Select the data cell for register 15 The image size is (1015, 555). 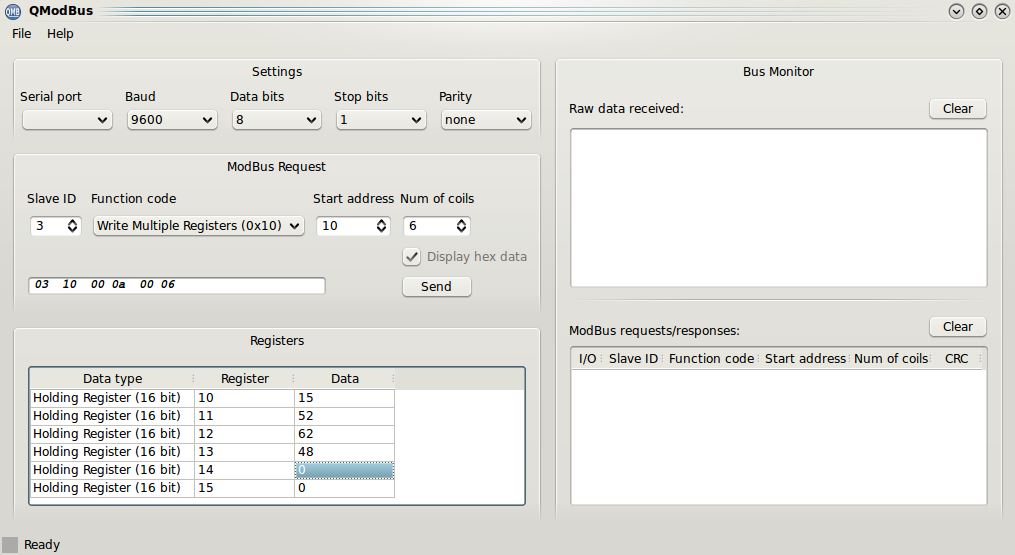[344, 488]
